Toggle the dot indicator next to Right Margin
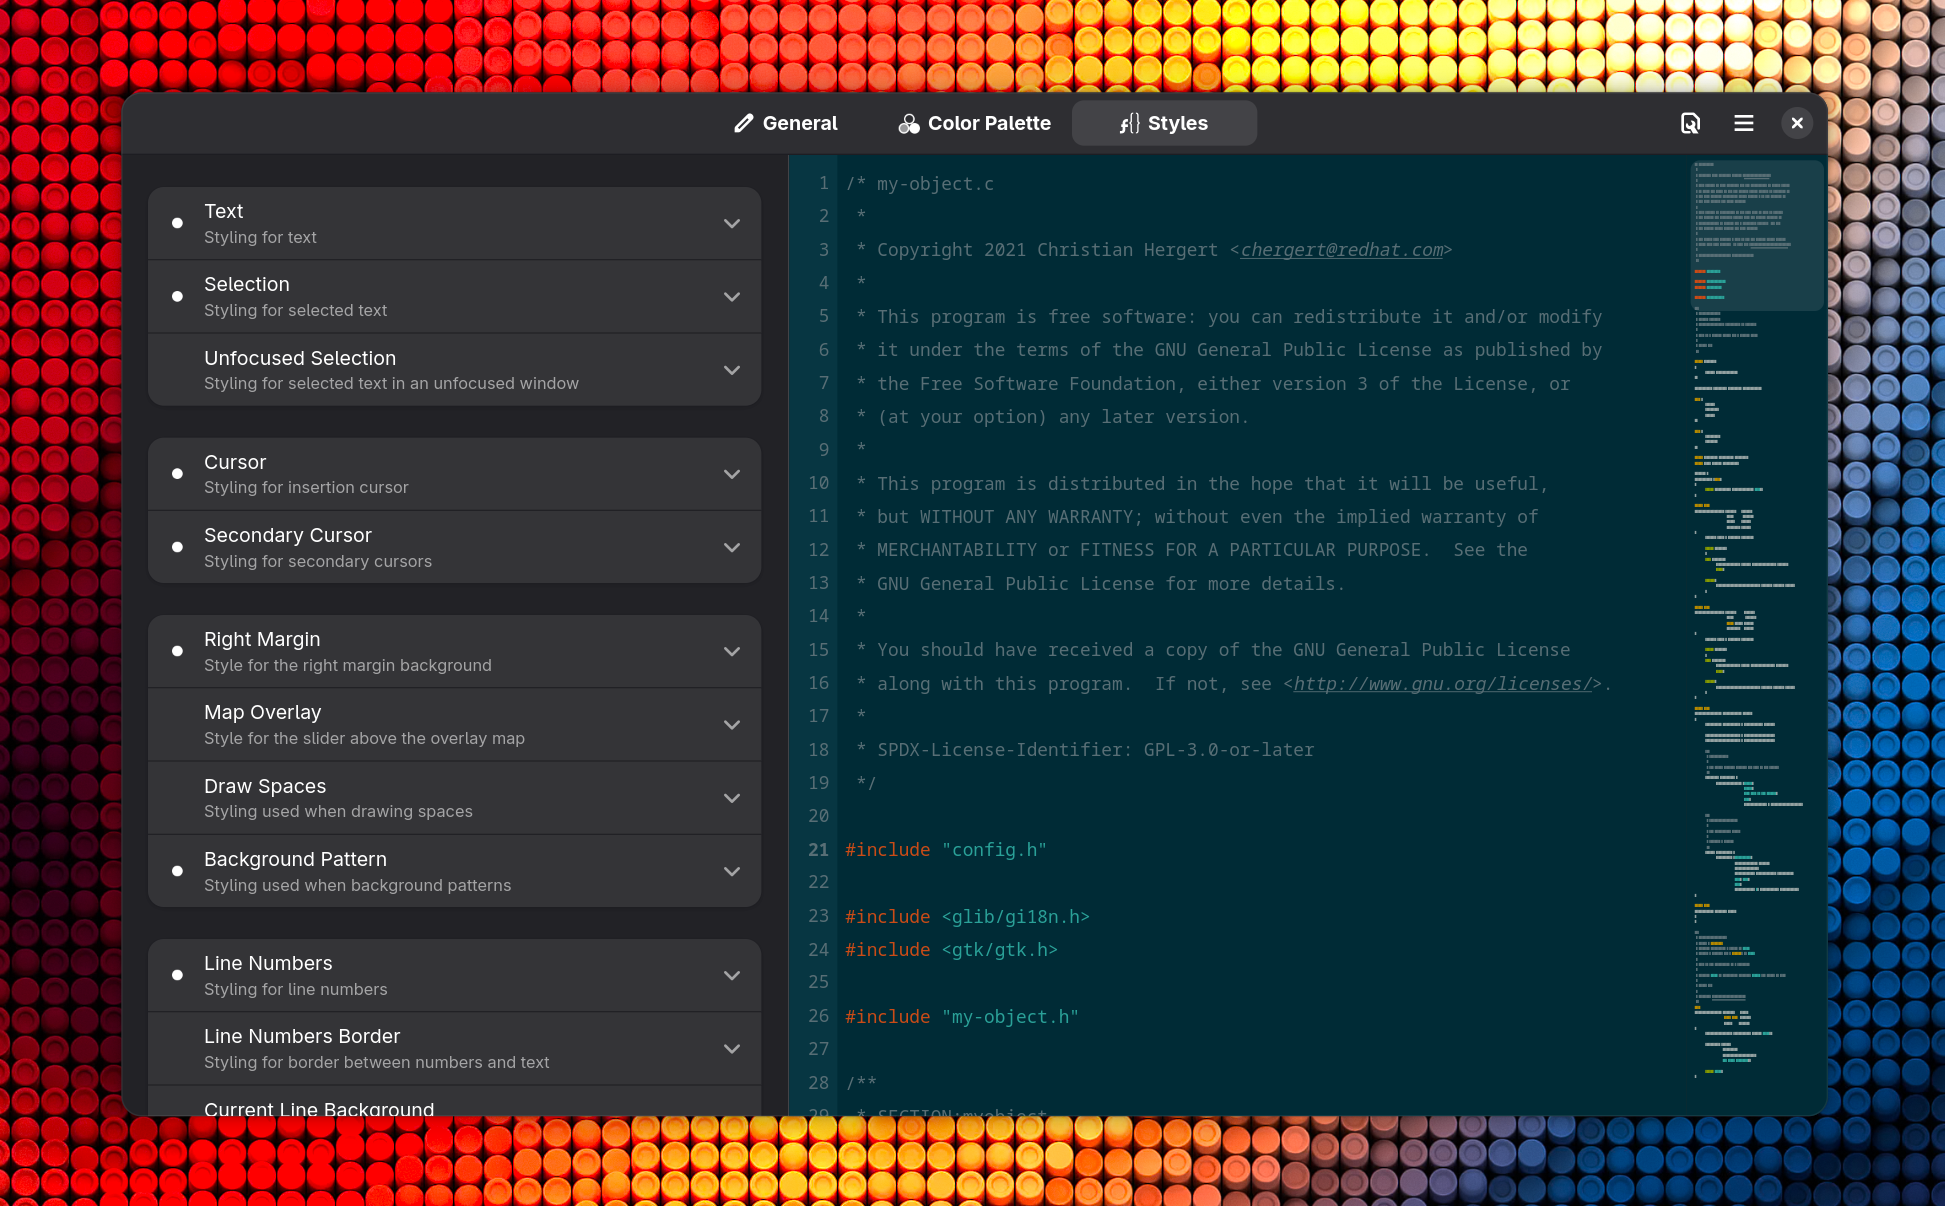 pos(177,650)
